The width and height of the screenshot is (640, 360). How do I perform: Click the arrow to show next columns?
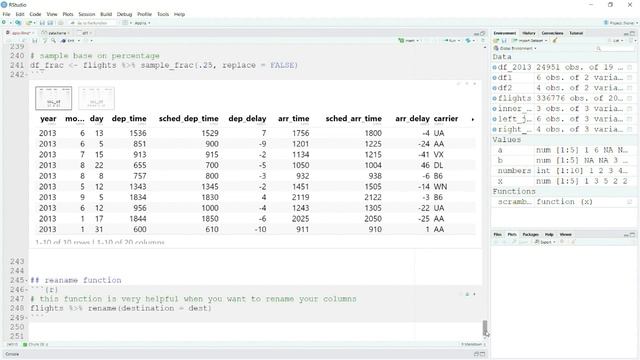473,119
